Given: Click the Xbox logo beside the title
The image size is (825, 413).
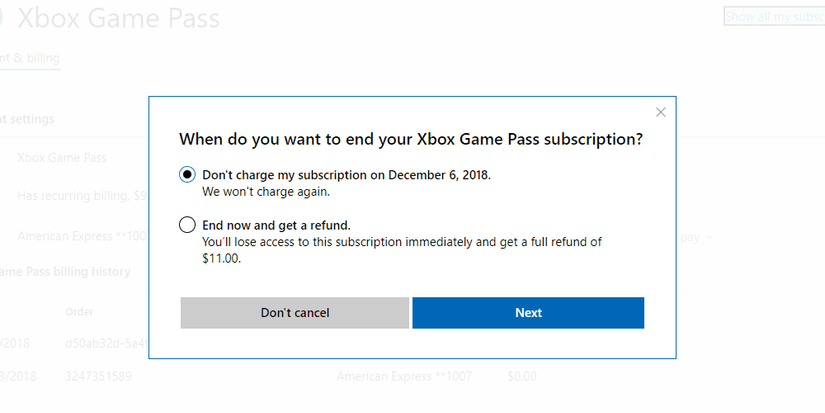Looking at the screenshot, I should pos(4,19).
